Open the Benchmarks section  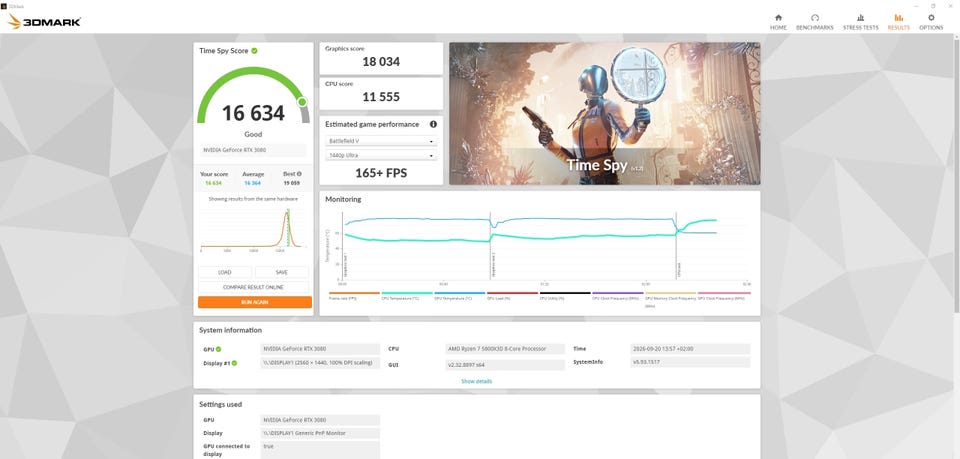(814, 22)
